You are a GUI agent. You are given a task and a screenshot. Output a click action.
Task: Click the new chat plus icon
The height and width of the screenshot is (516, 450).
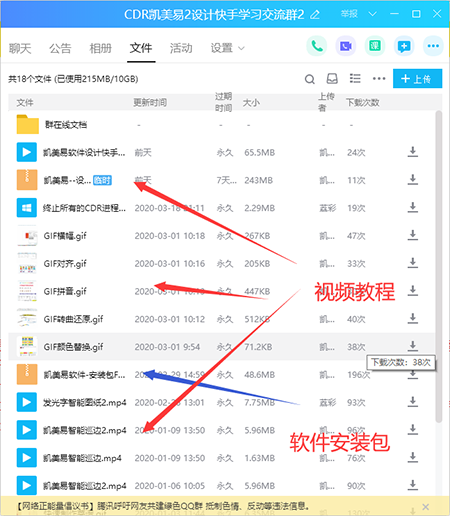pos(404,46)
